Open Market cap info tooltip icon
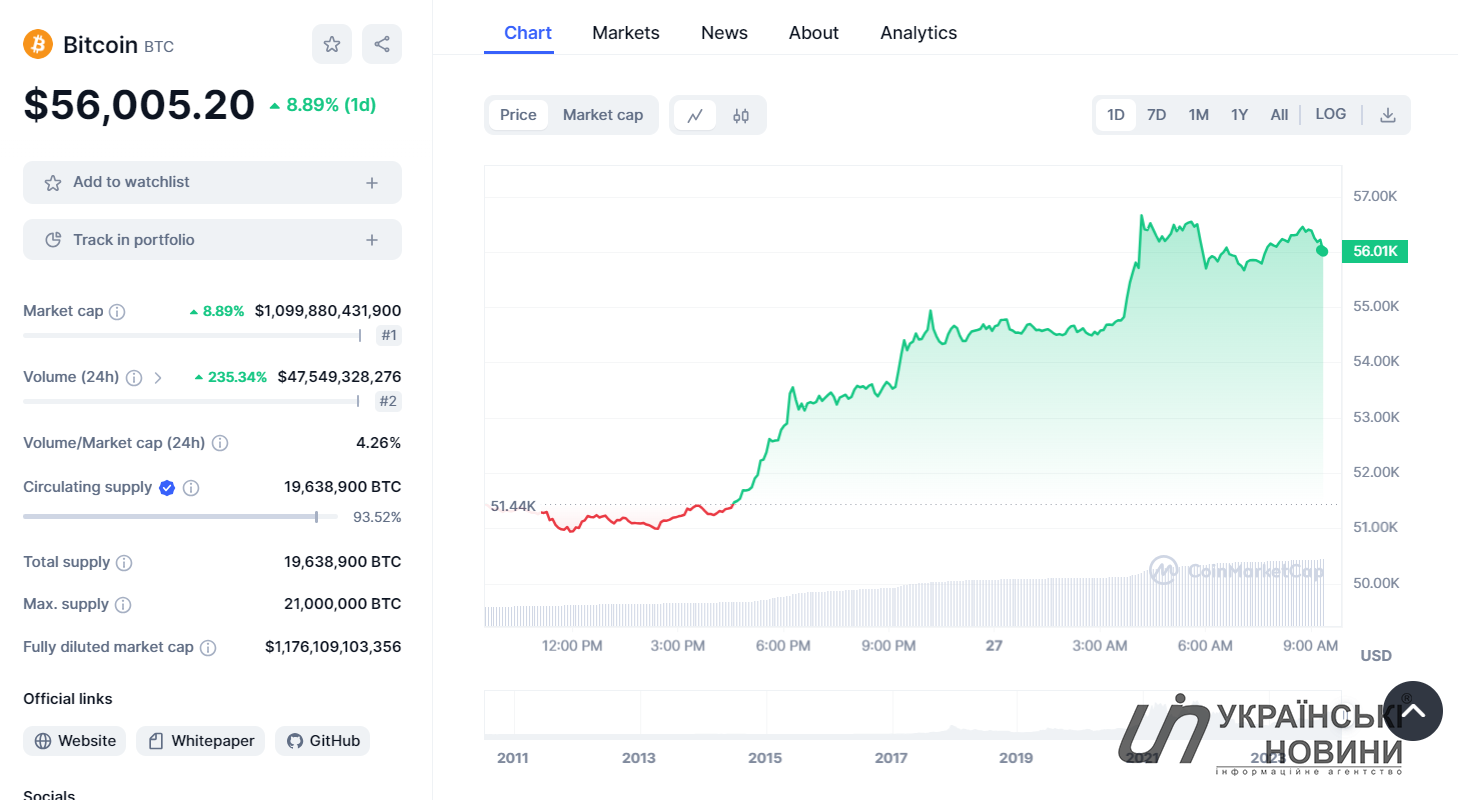 pyautogui.click(x=117, y=312)
